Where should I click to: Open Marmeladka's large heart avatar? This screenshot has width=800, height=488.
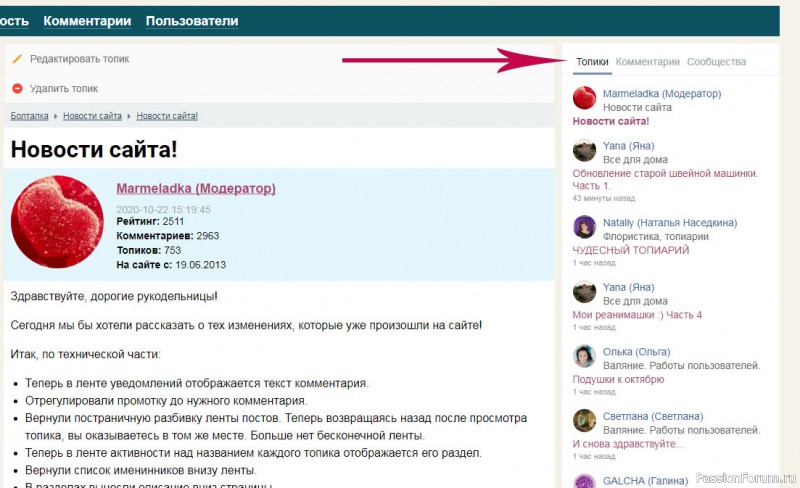point(57,222)
